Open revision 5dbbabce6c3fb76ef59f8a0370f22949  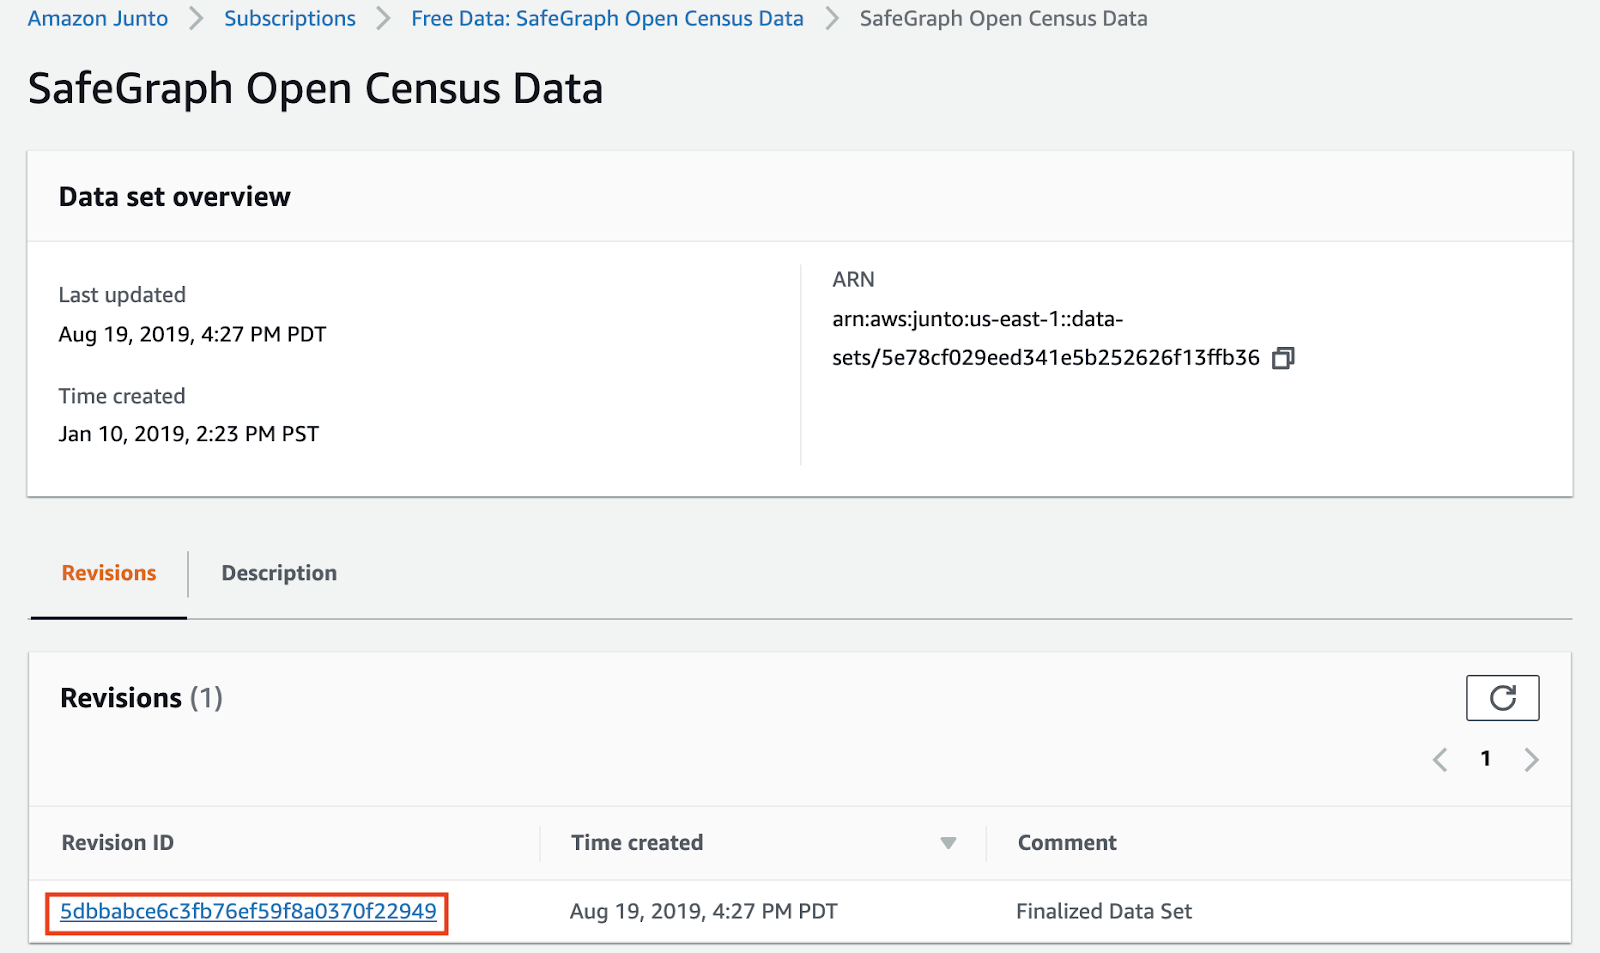248,912
